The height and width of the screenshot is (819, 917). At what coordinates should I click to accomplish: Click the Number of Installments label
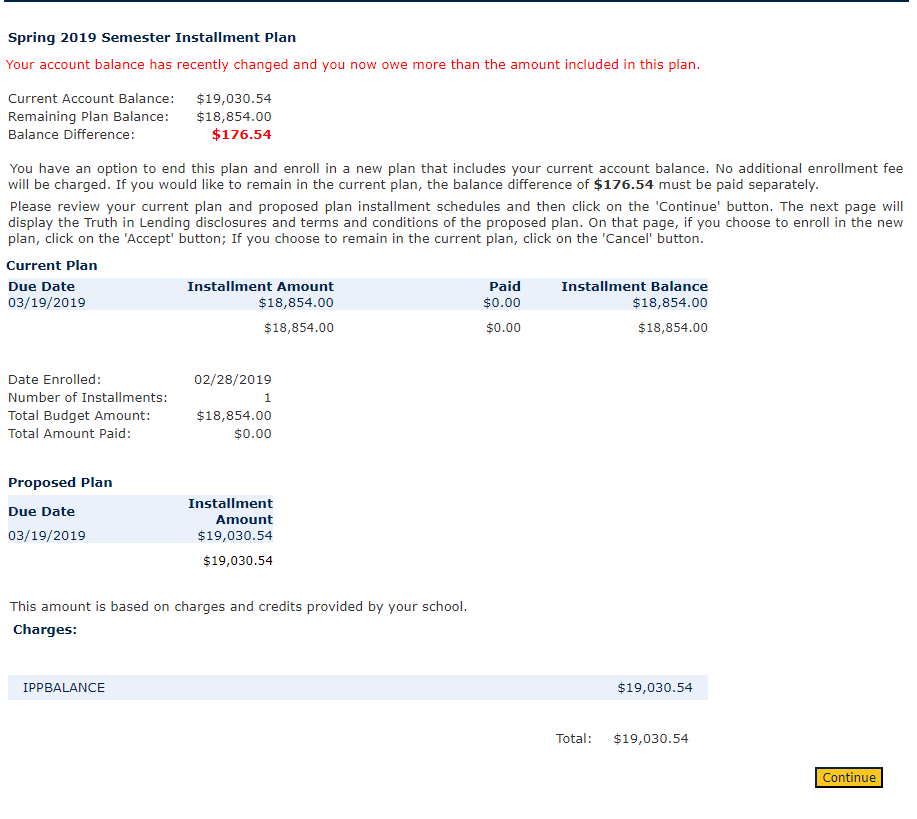point(88,398)
